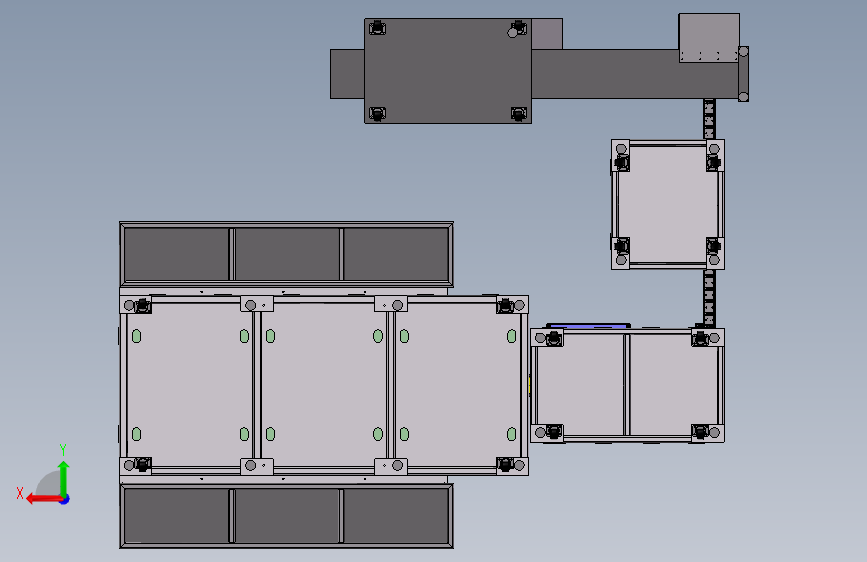
Task: Select the left compartment of the lower dark tray
Action: coord(176,516)
